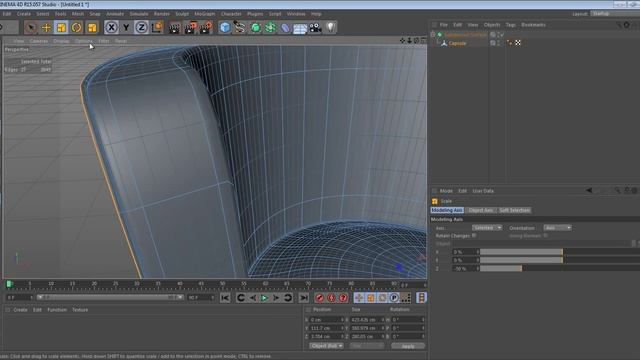
Task: Open Object Manager Tags menu
Action: pyautogui.click(x=511, y=25)
